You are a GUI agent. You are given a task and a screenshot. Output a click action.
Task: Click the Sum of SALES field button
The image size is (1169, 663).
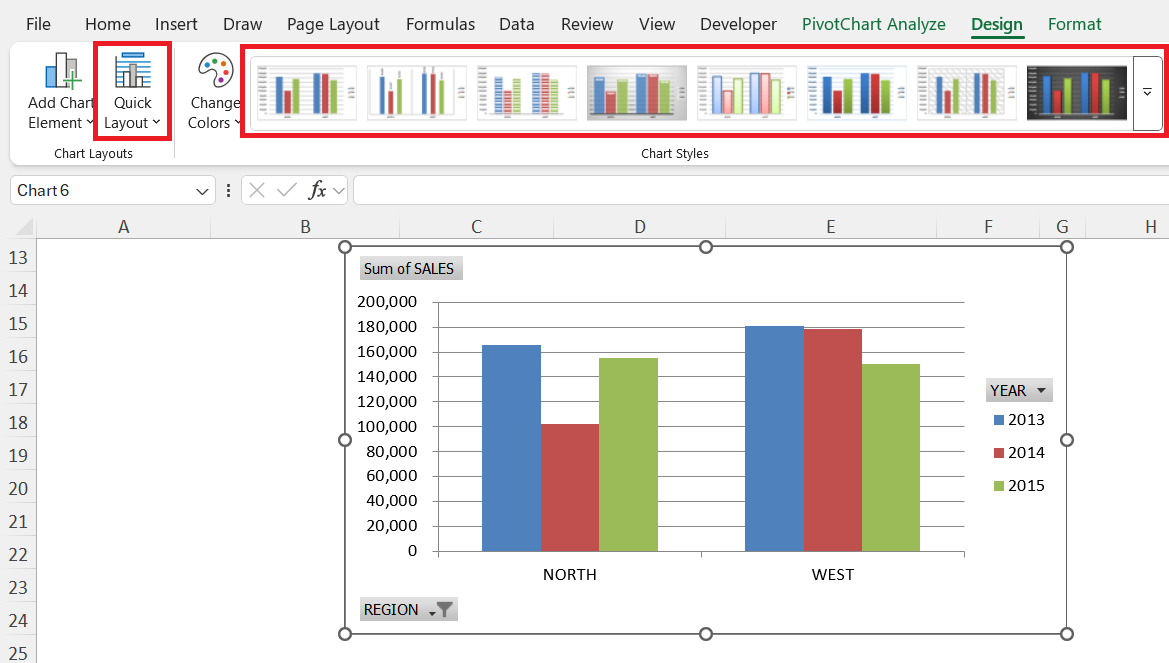tap(409, 268)
